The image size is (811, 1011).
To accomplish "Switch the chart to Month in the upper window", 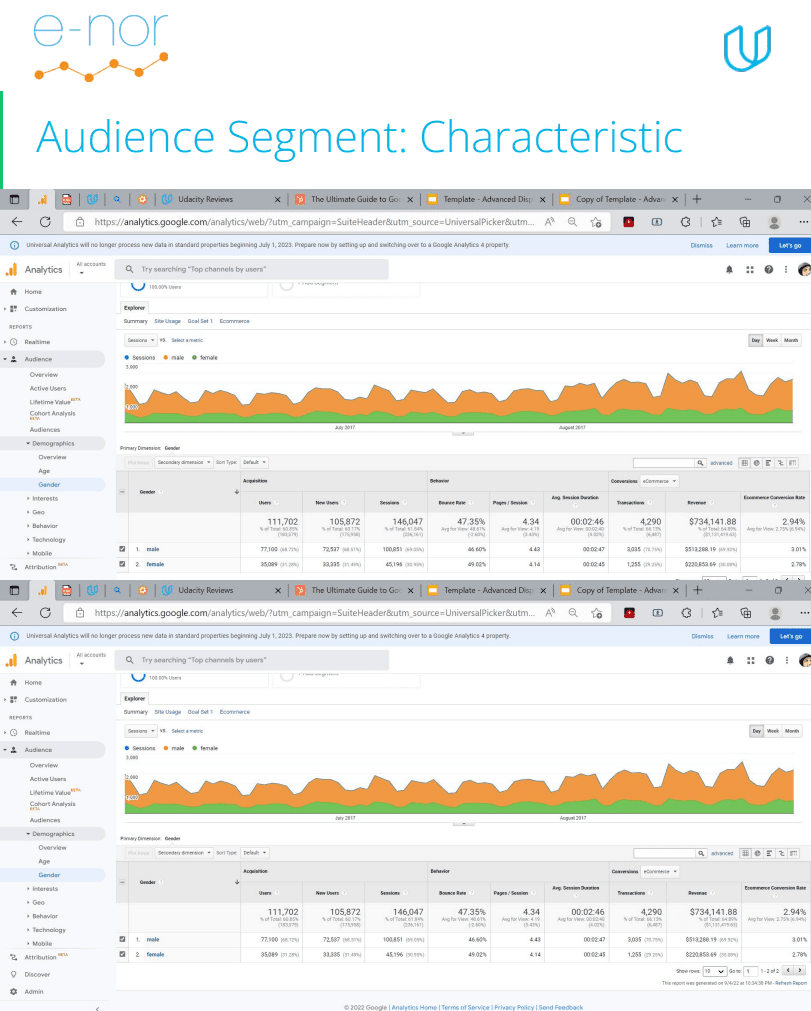I will 791,340.
